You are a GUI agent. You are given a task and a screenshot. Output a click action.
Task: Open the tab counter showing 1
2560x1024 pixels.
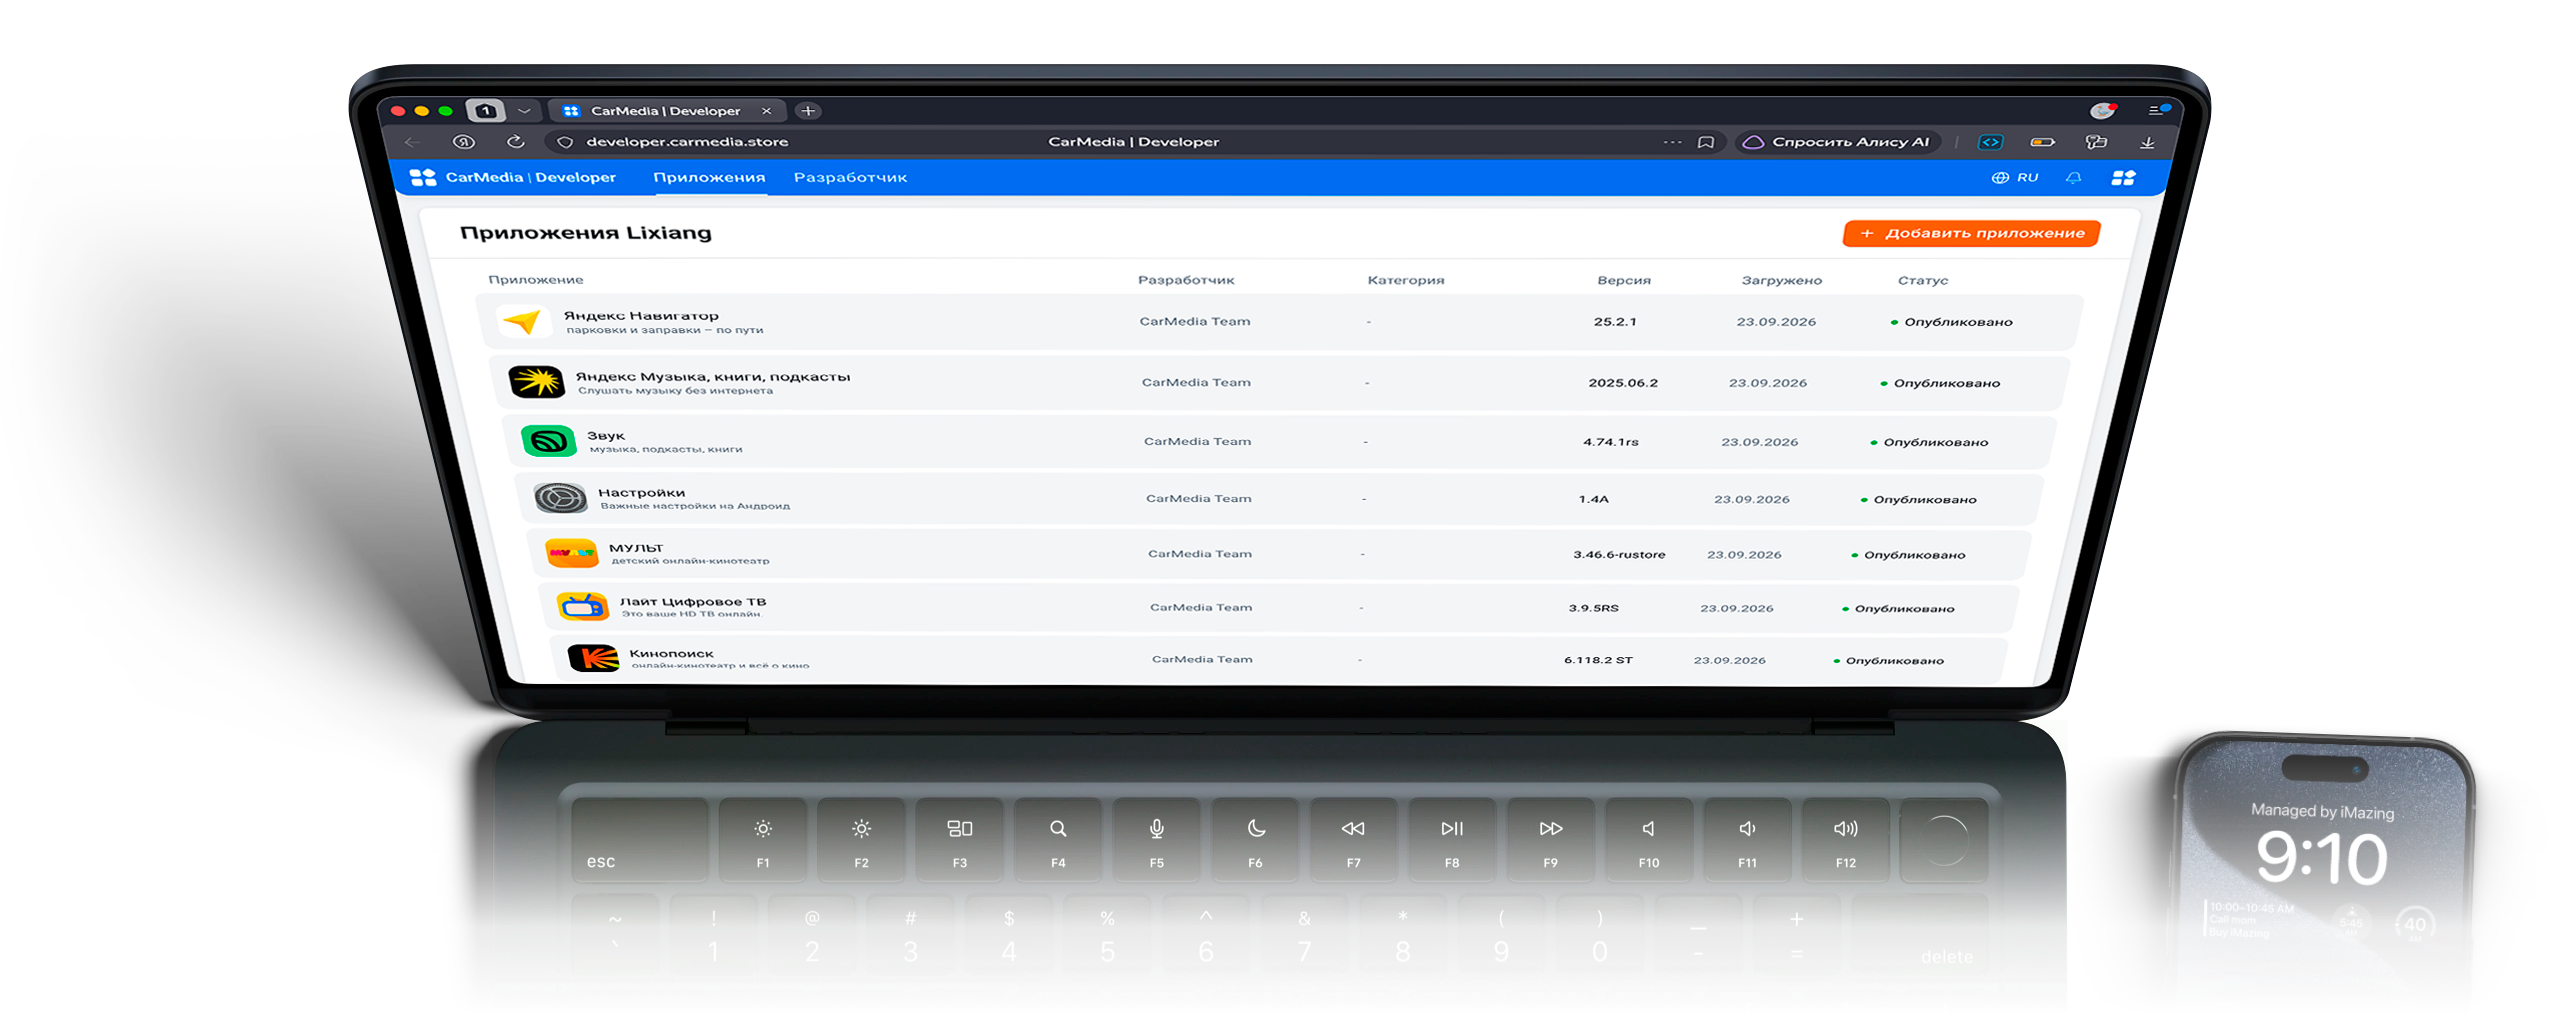pyautogui.click(x=485, y=111)
